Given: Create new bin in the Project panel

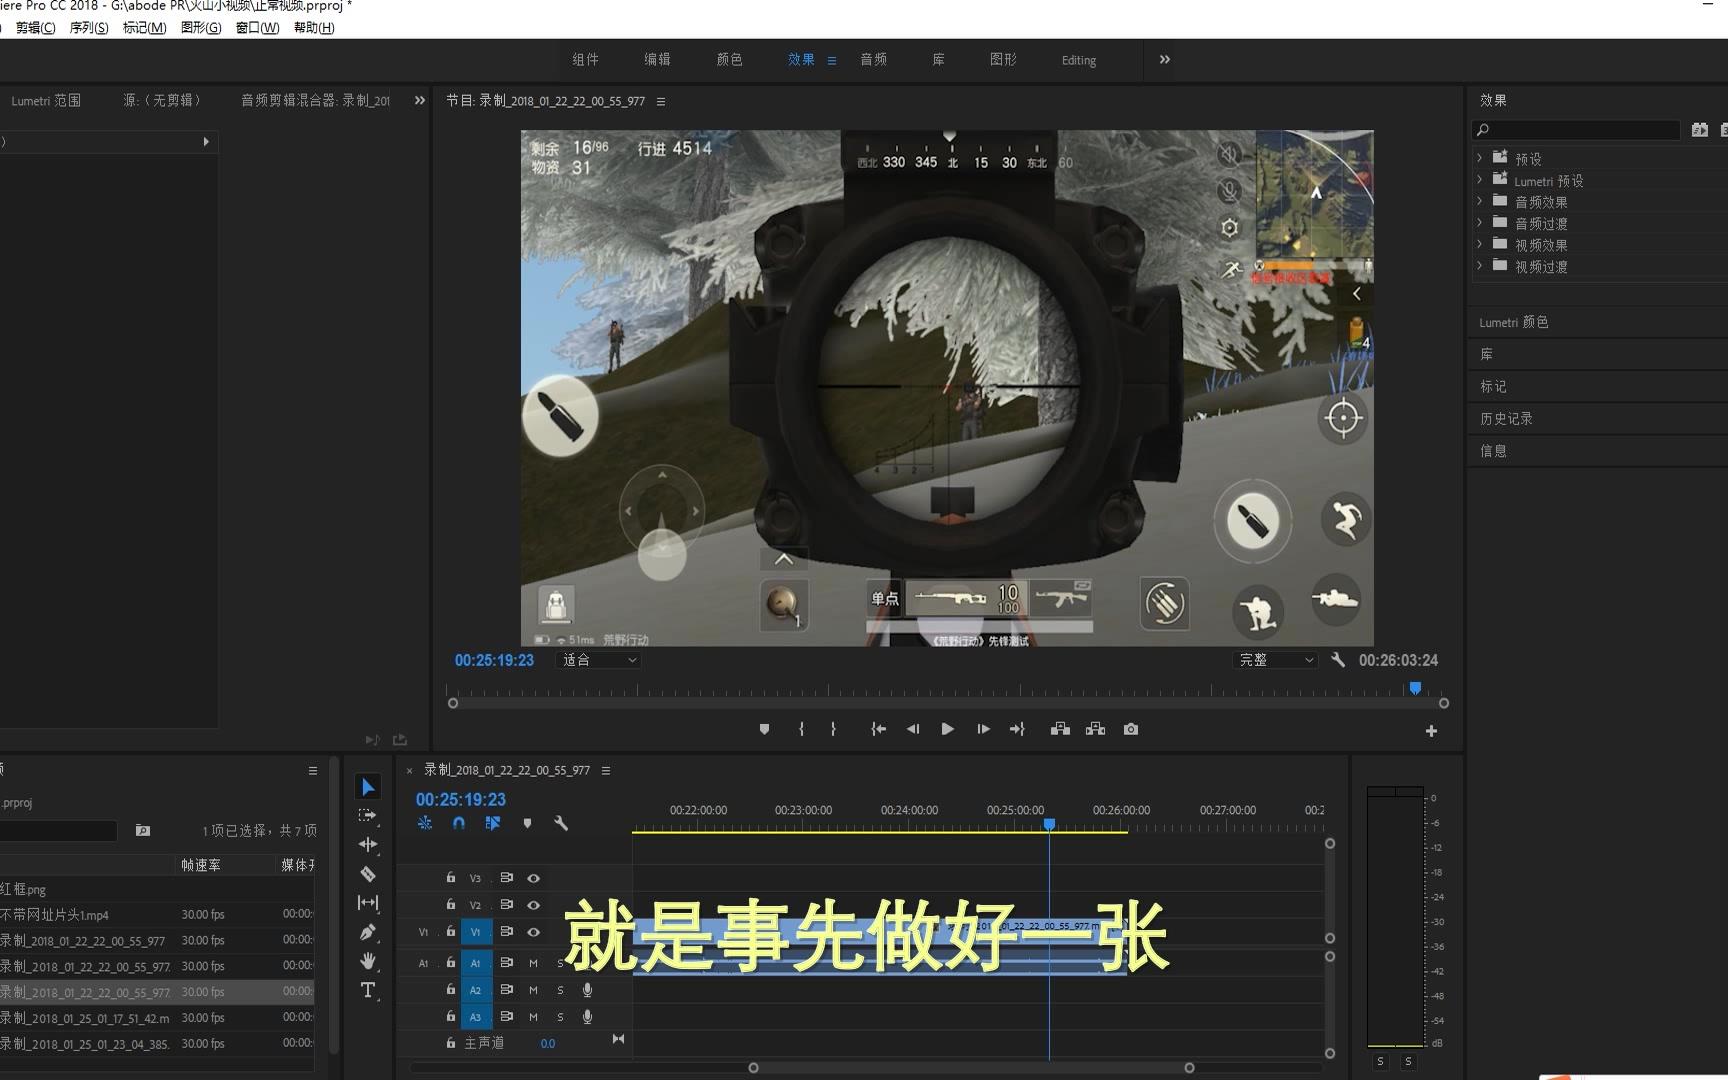Looking at the screenshot, I should point(143,830).
